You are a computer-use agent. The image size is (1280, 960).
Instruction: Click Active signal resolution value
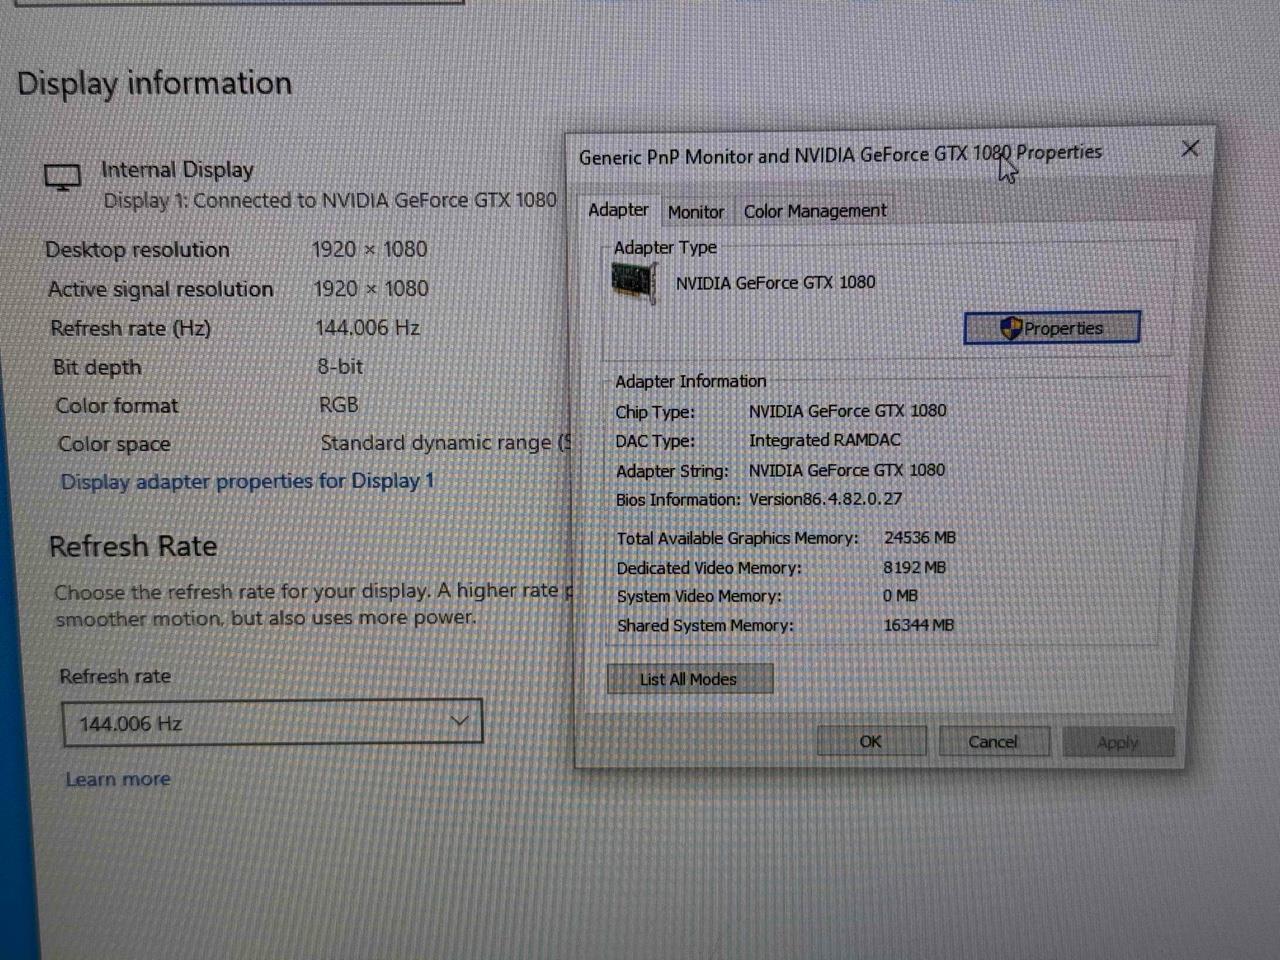[x=371, y=289]
